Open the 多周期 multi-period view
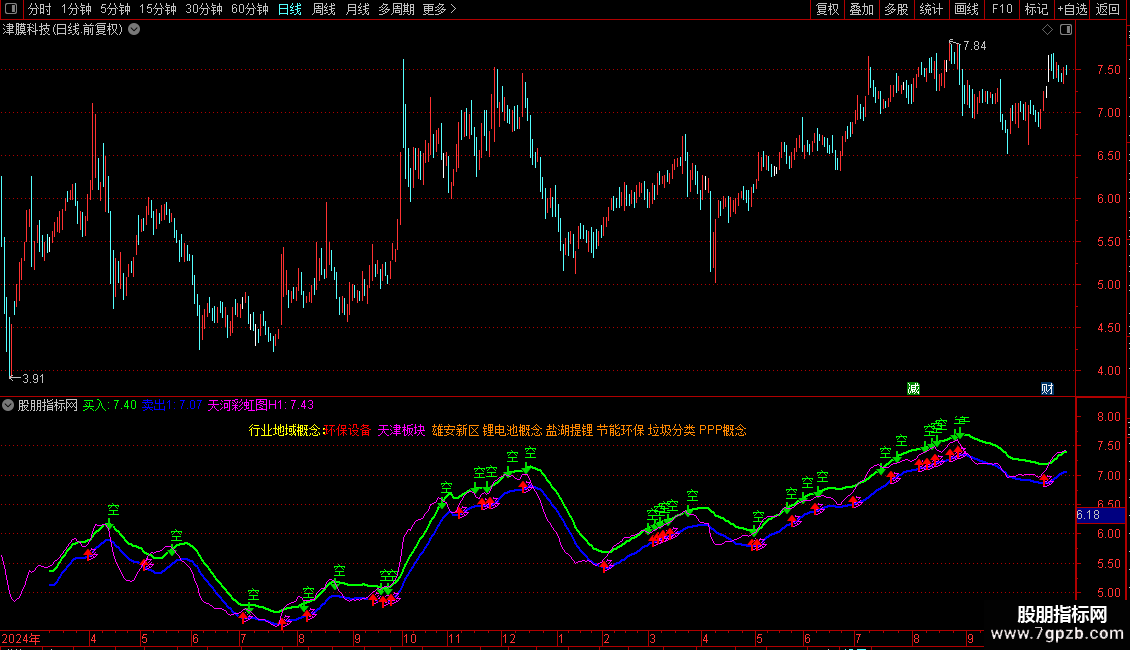Image resolution: width=1130 pixels, height=650 pixels. [396, 9]
